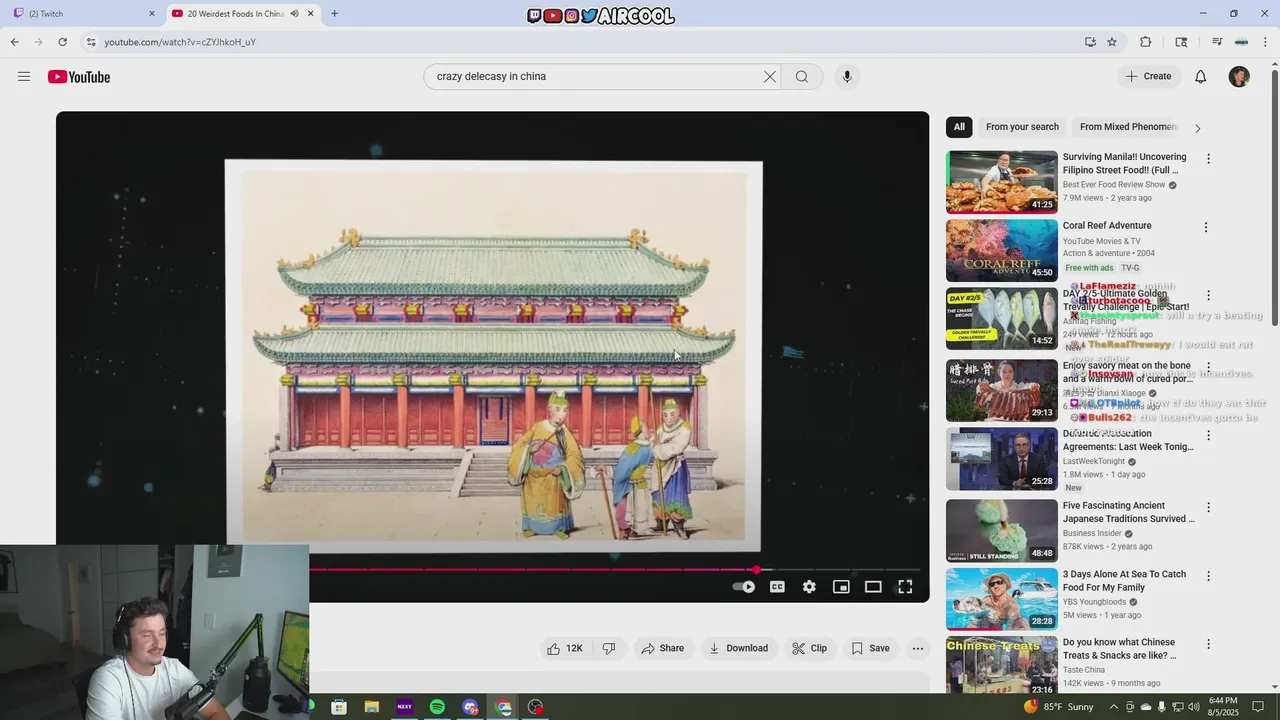1280x720 pixels.
Task: Show hidden system tray icons chevron
Action: click(x=1113, y=707)
